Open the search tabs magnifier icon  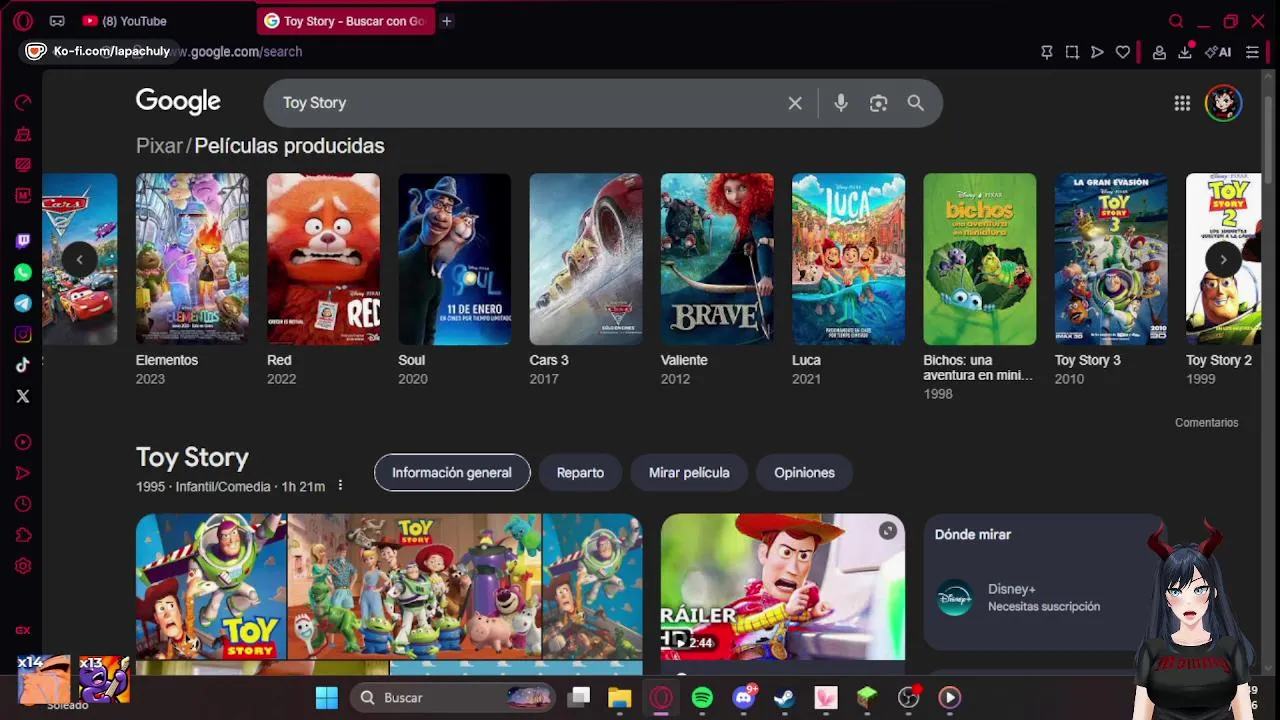pyautogui.click(x=1176, y=21)
